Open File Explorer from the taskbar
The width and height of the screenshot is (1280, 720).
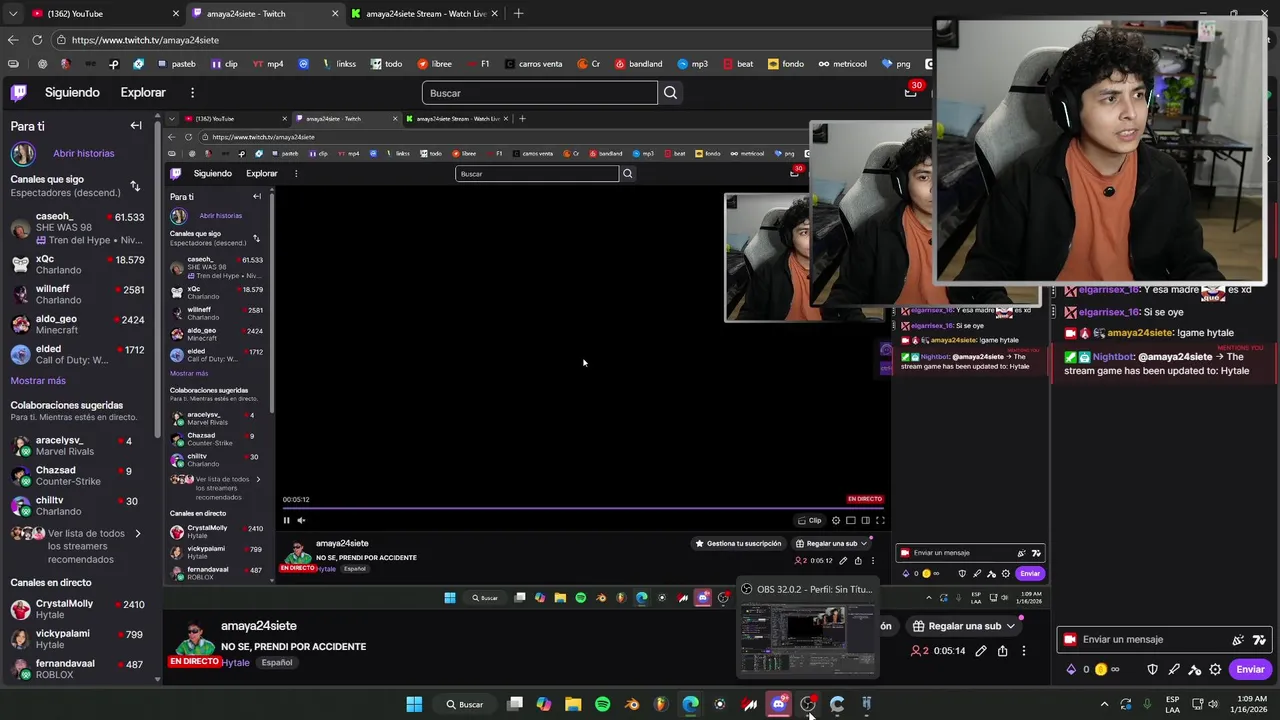click(573, 704)
